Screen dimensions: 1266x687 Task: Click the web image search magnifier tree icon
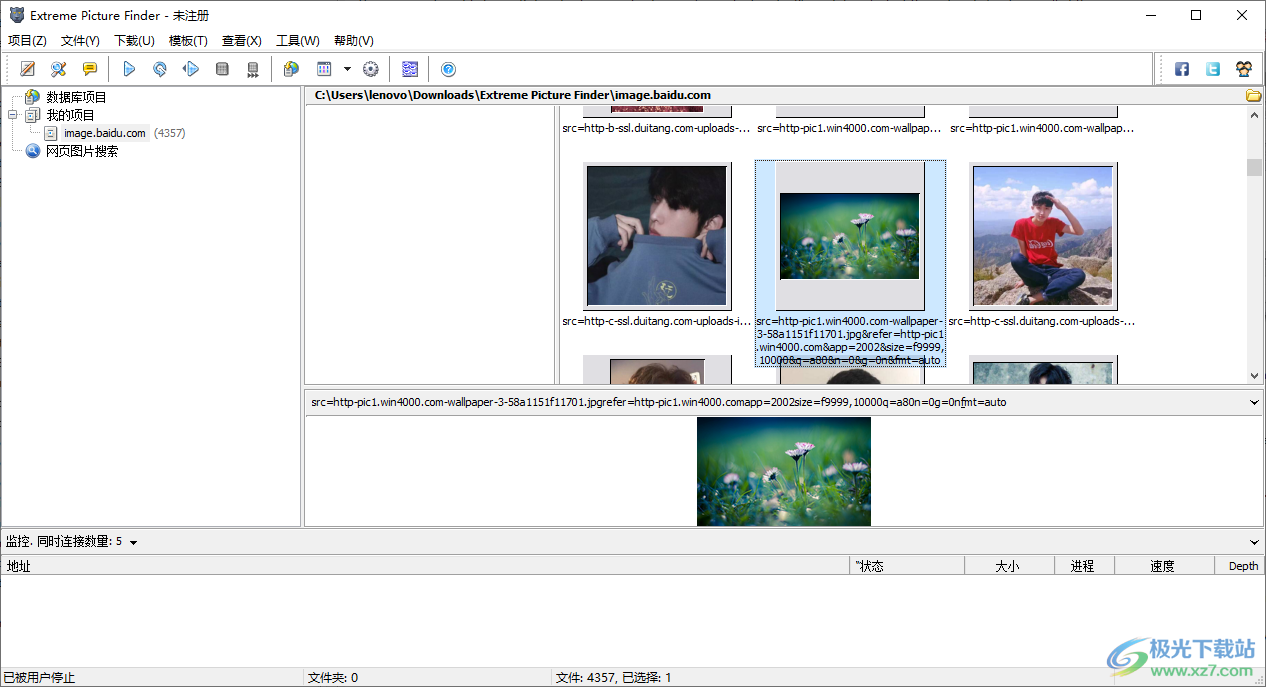point(33,151)
